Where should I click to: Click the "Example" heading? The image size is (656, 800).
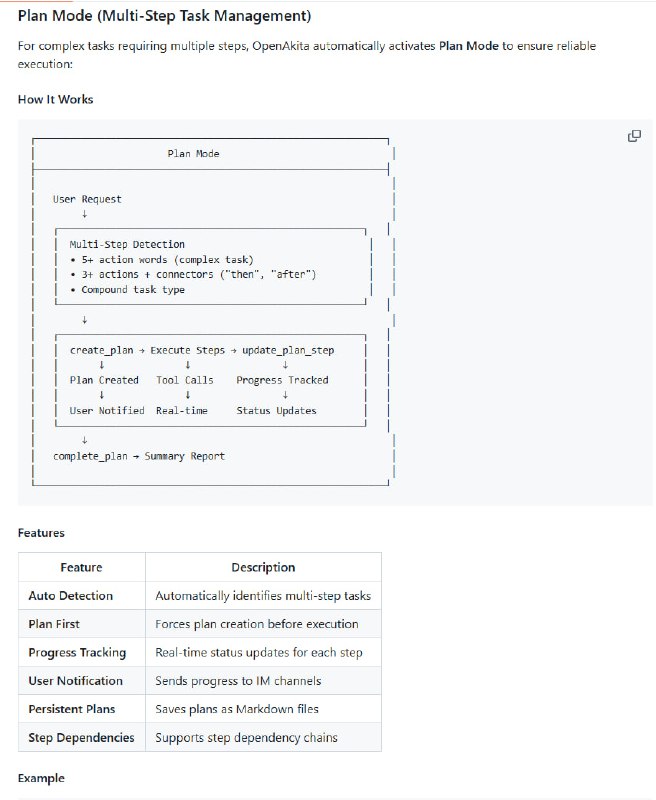tap(41, 777)
